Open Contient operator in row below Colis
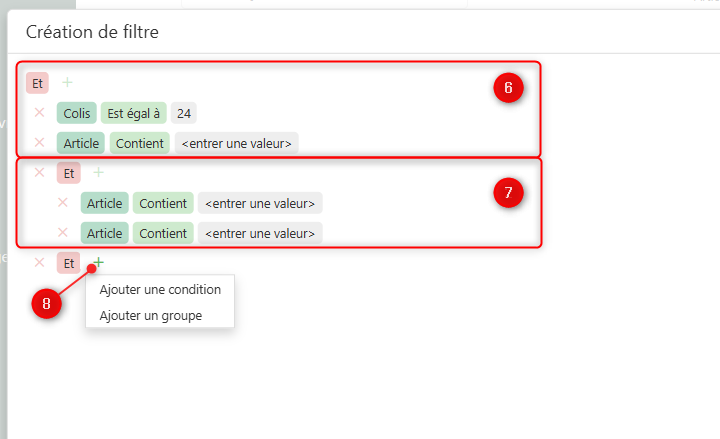The image size is (720, 439). (x=140, y=143)
